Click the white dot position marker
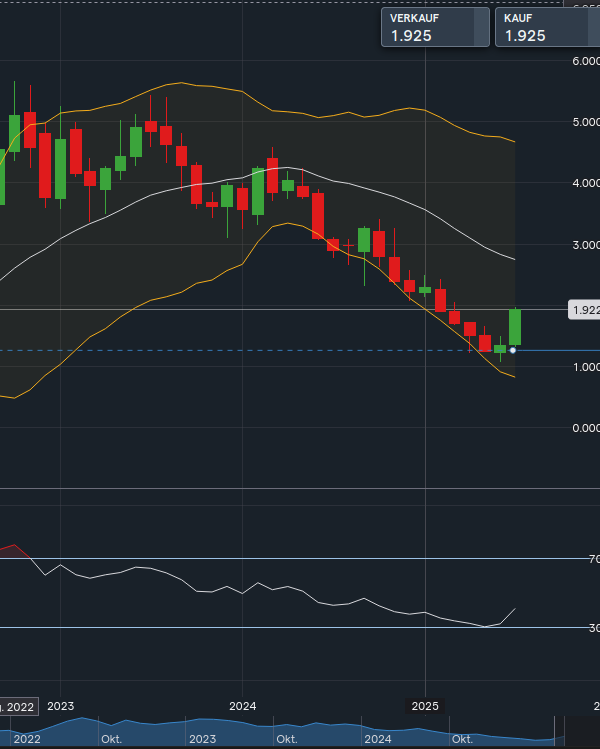The width and height of the screenshot is (600, 749). (x=513, y=350)
